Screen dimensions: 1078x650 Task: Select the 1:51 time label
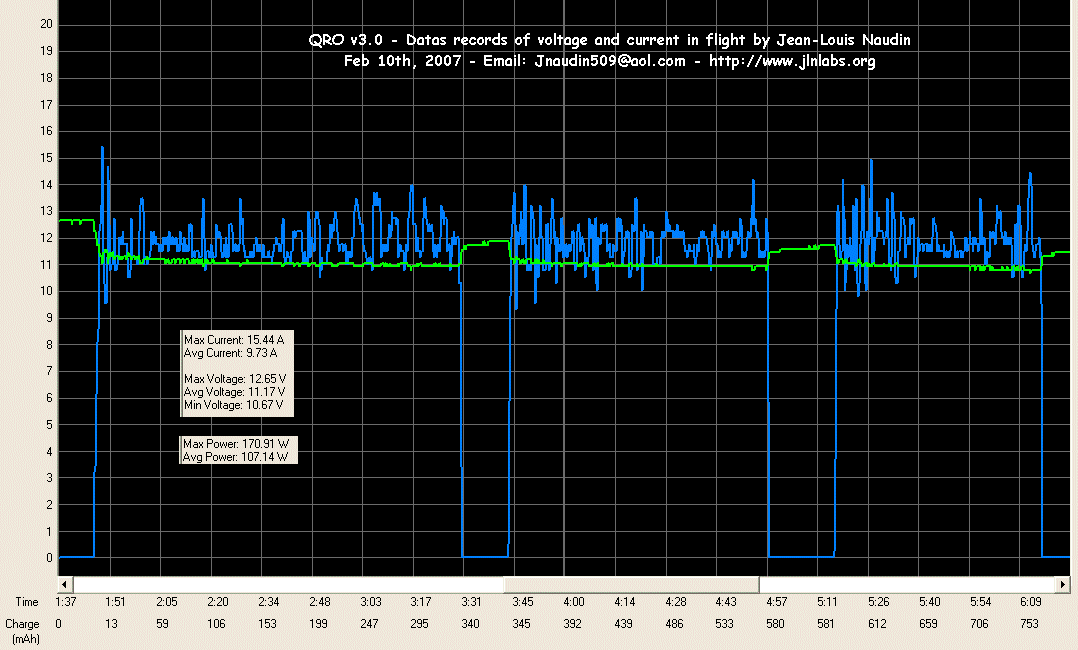[x=116, y=602]
